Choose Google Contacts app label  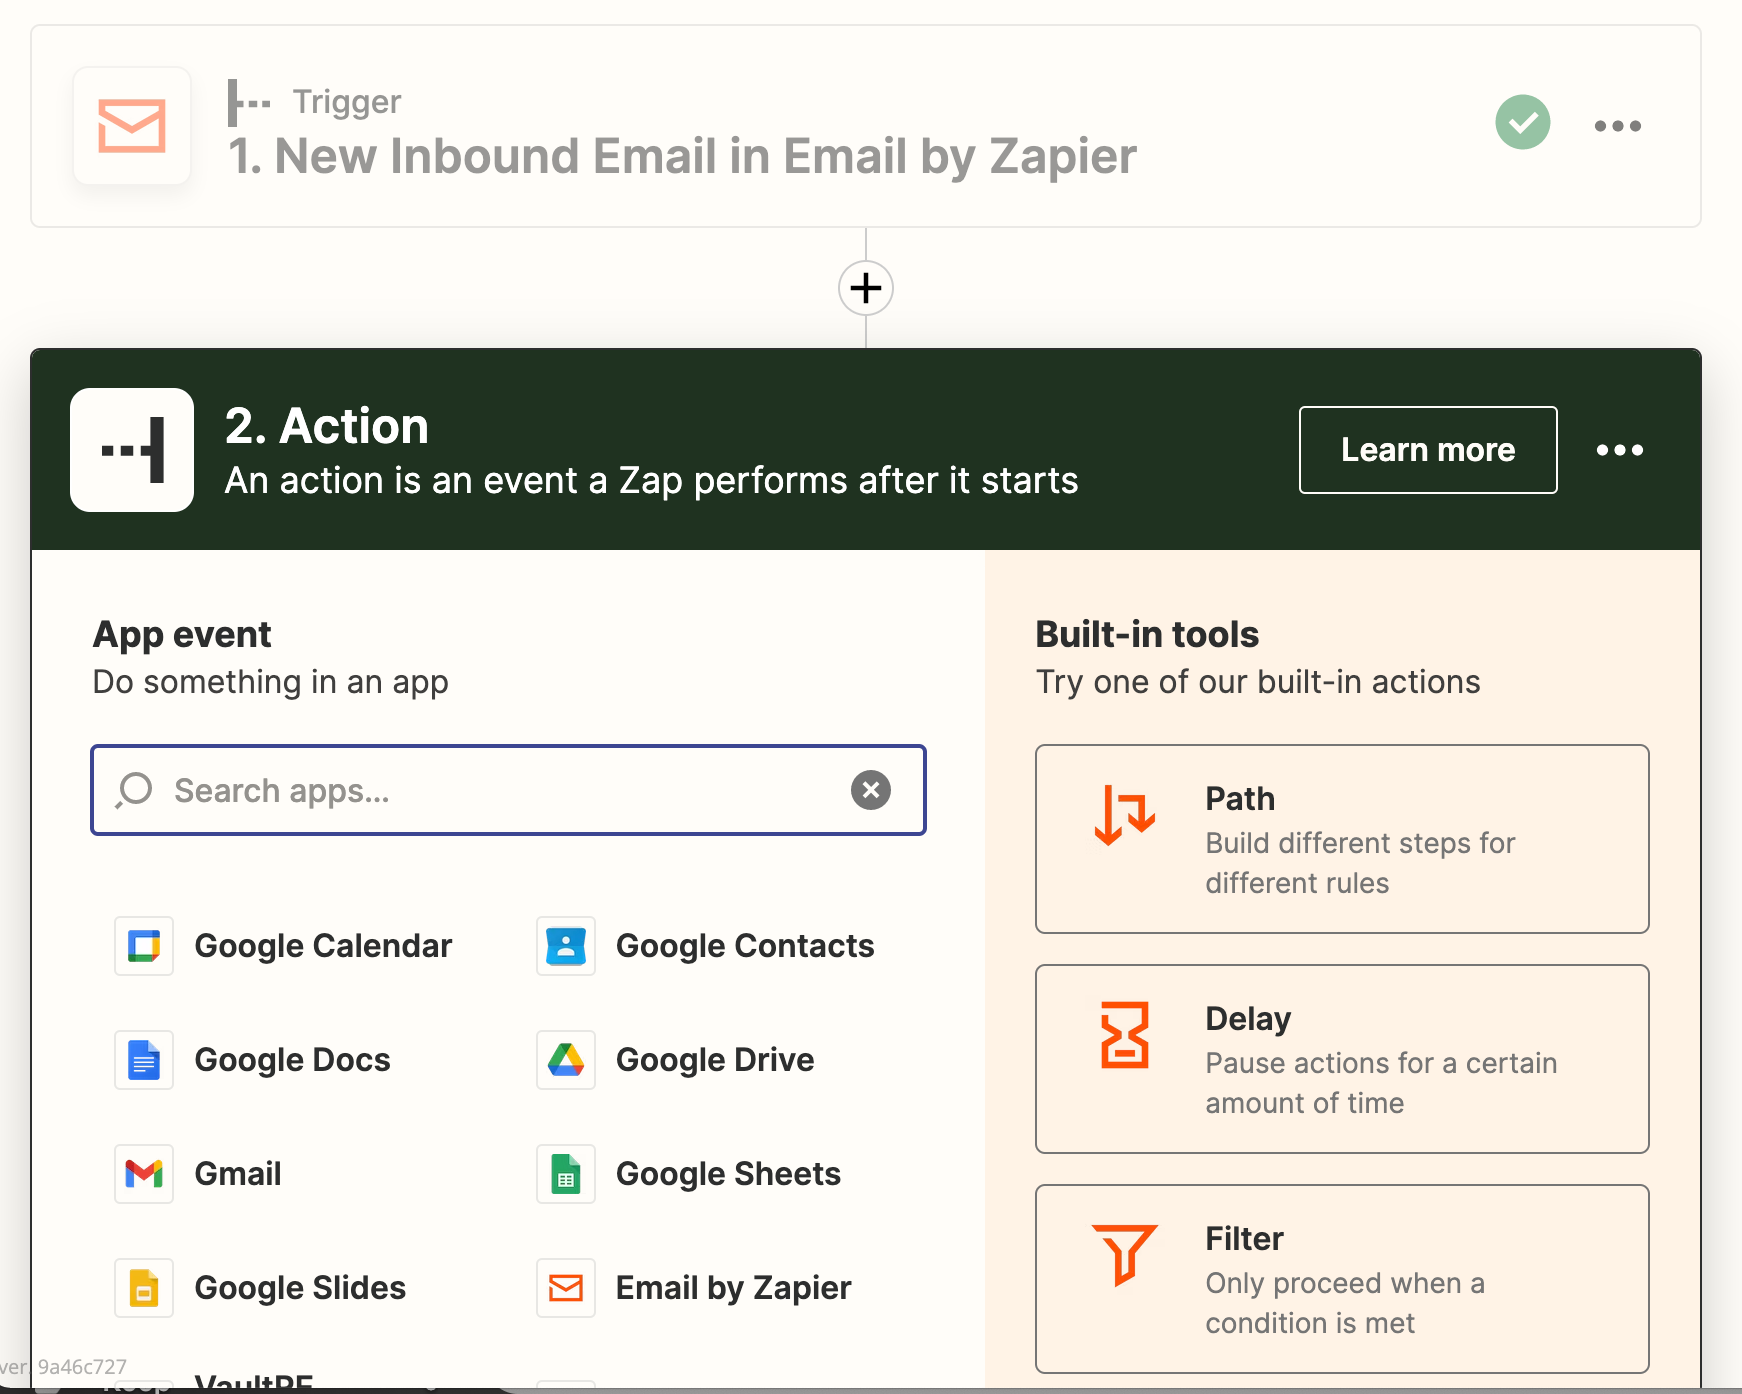(745, 946)
